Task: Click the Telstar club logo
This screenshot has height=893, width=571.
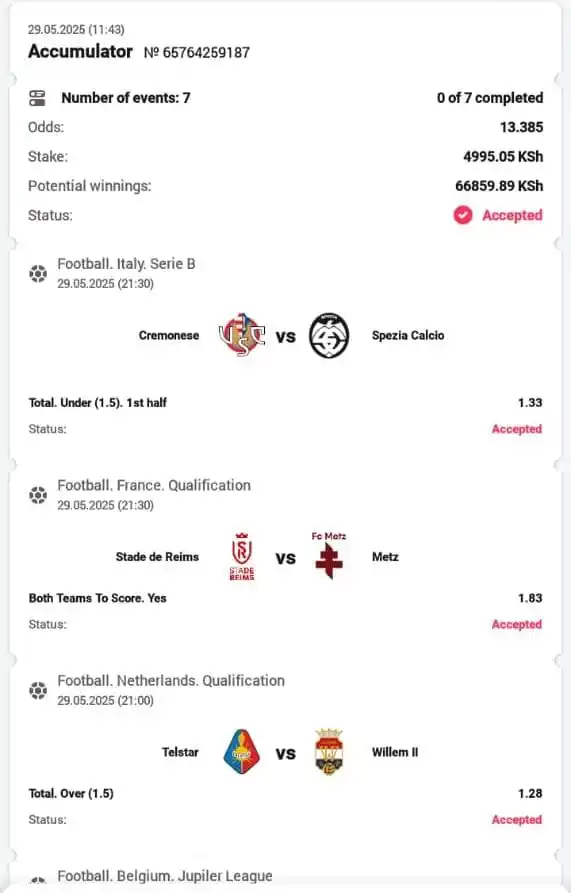Action: point(242,752)
